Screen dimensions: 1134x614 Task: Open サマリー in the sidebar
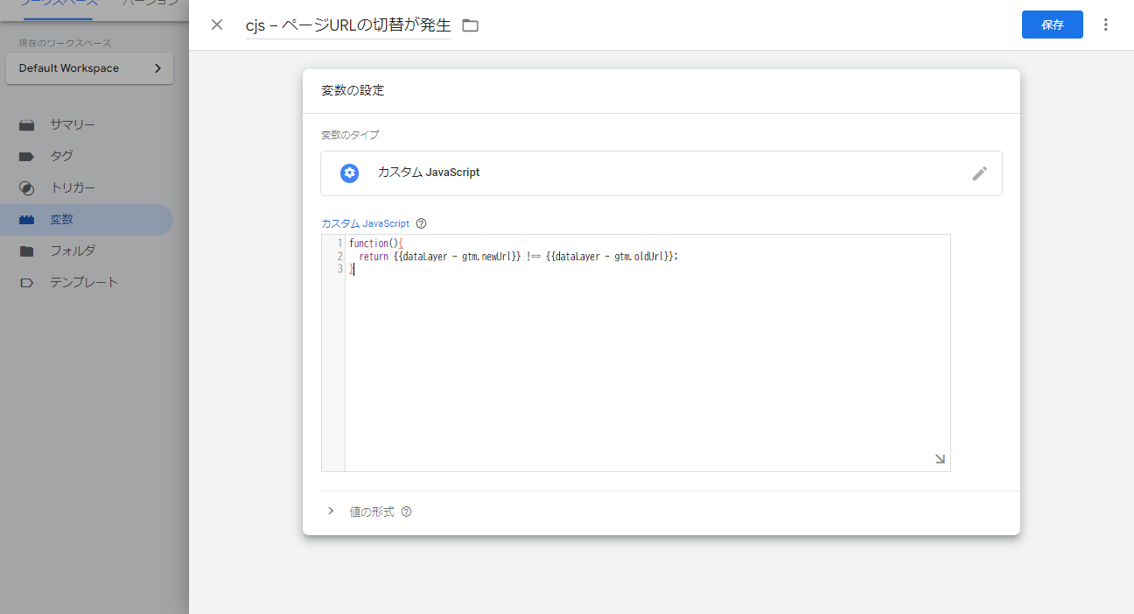(72, 125)
